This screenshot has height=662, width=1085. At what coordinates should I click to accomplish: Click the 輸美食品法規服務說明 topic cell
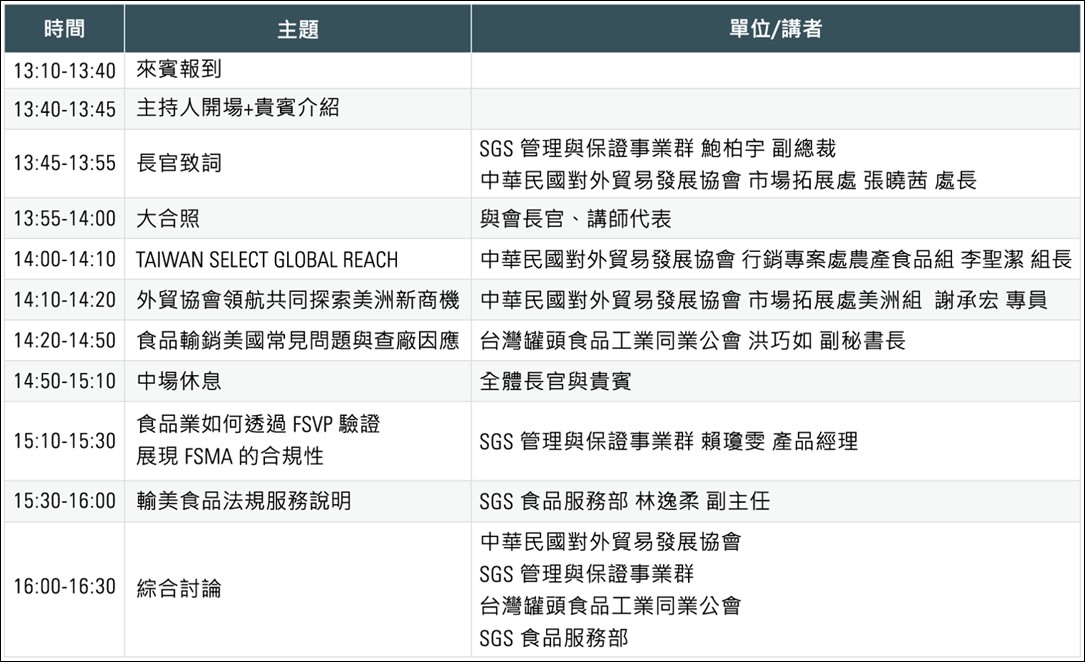tap(244, 501)
